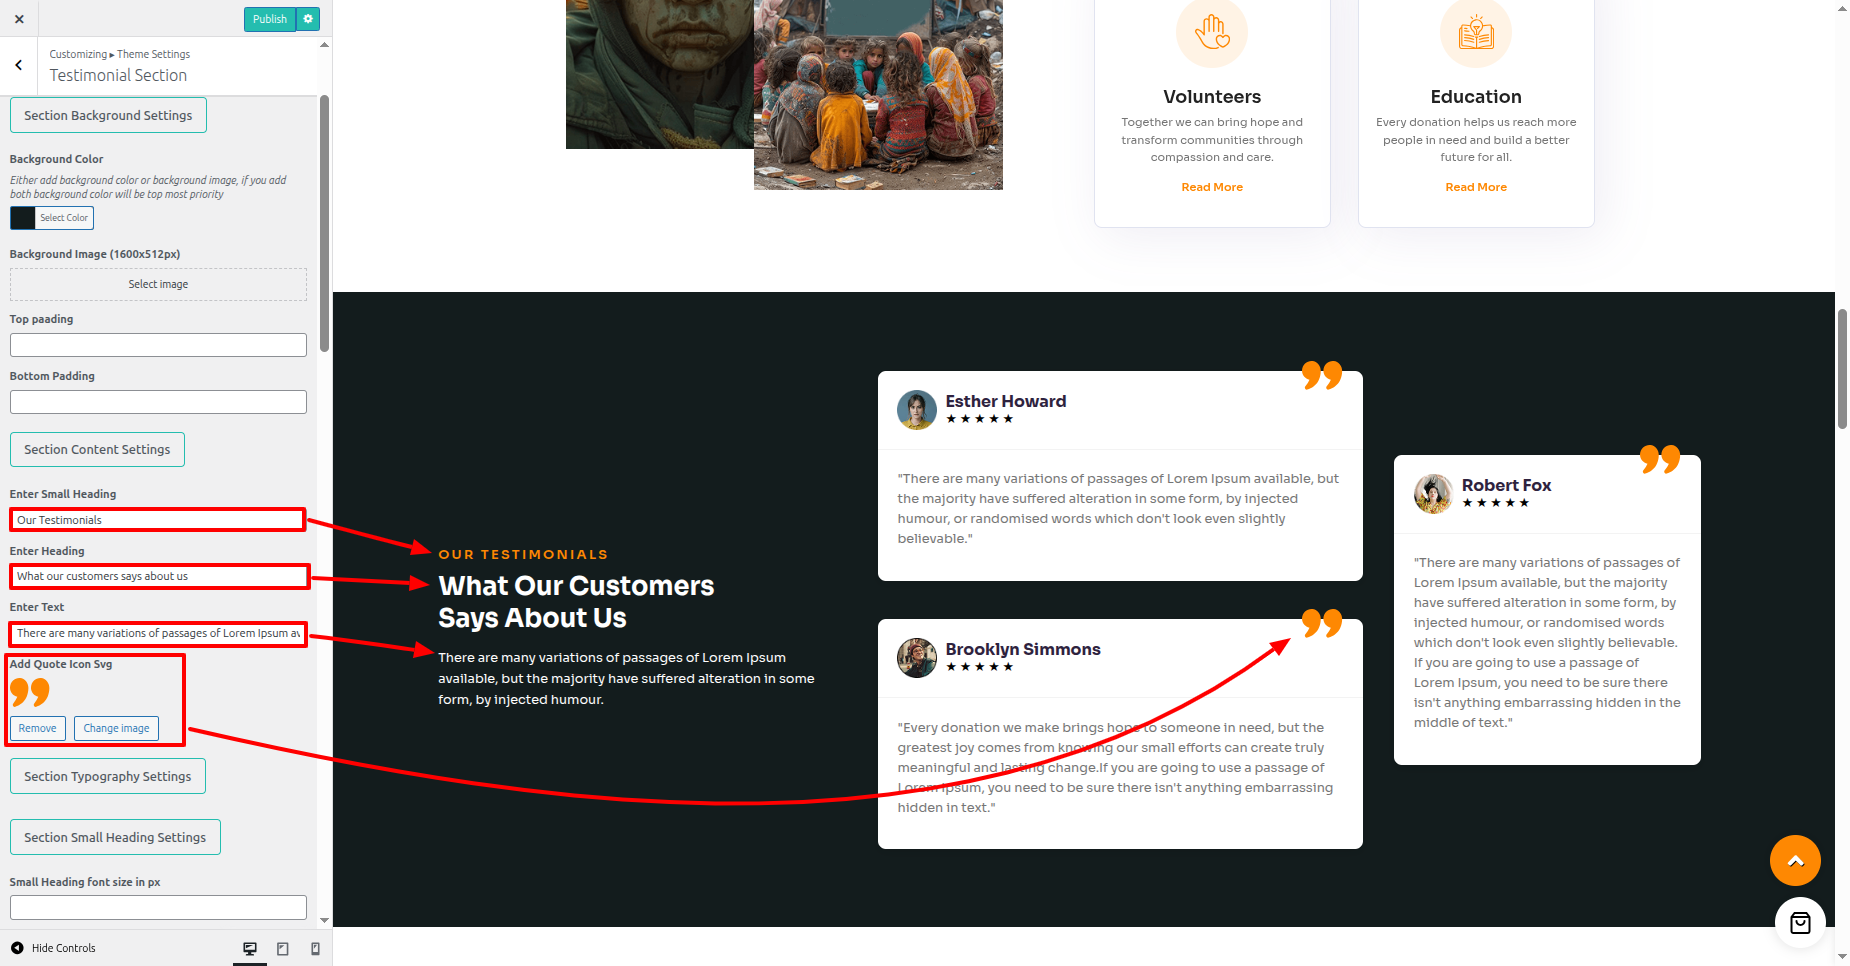Open the shopping bag cart icon
Viewport: 1850px width, 966px height.
click(1800, 922)
